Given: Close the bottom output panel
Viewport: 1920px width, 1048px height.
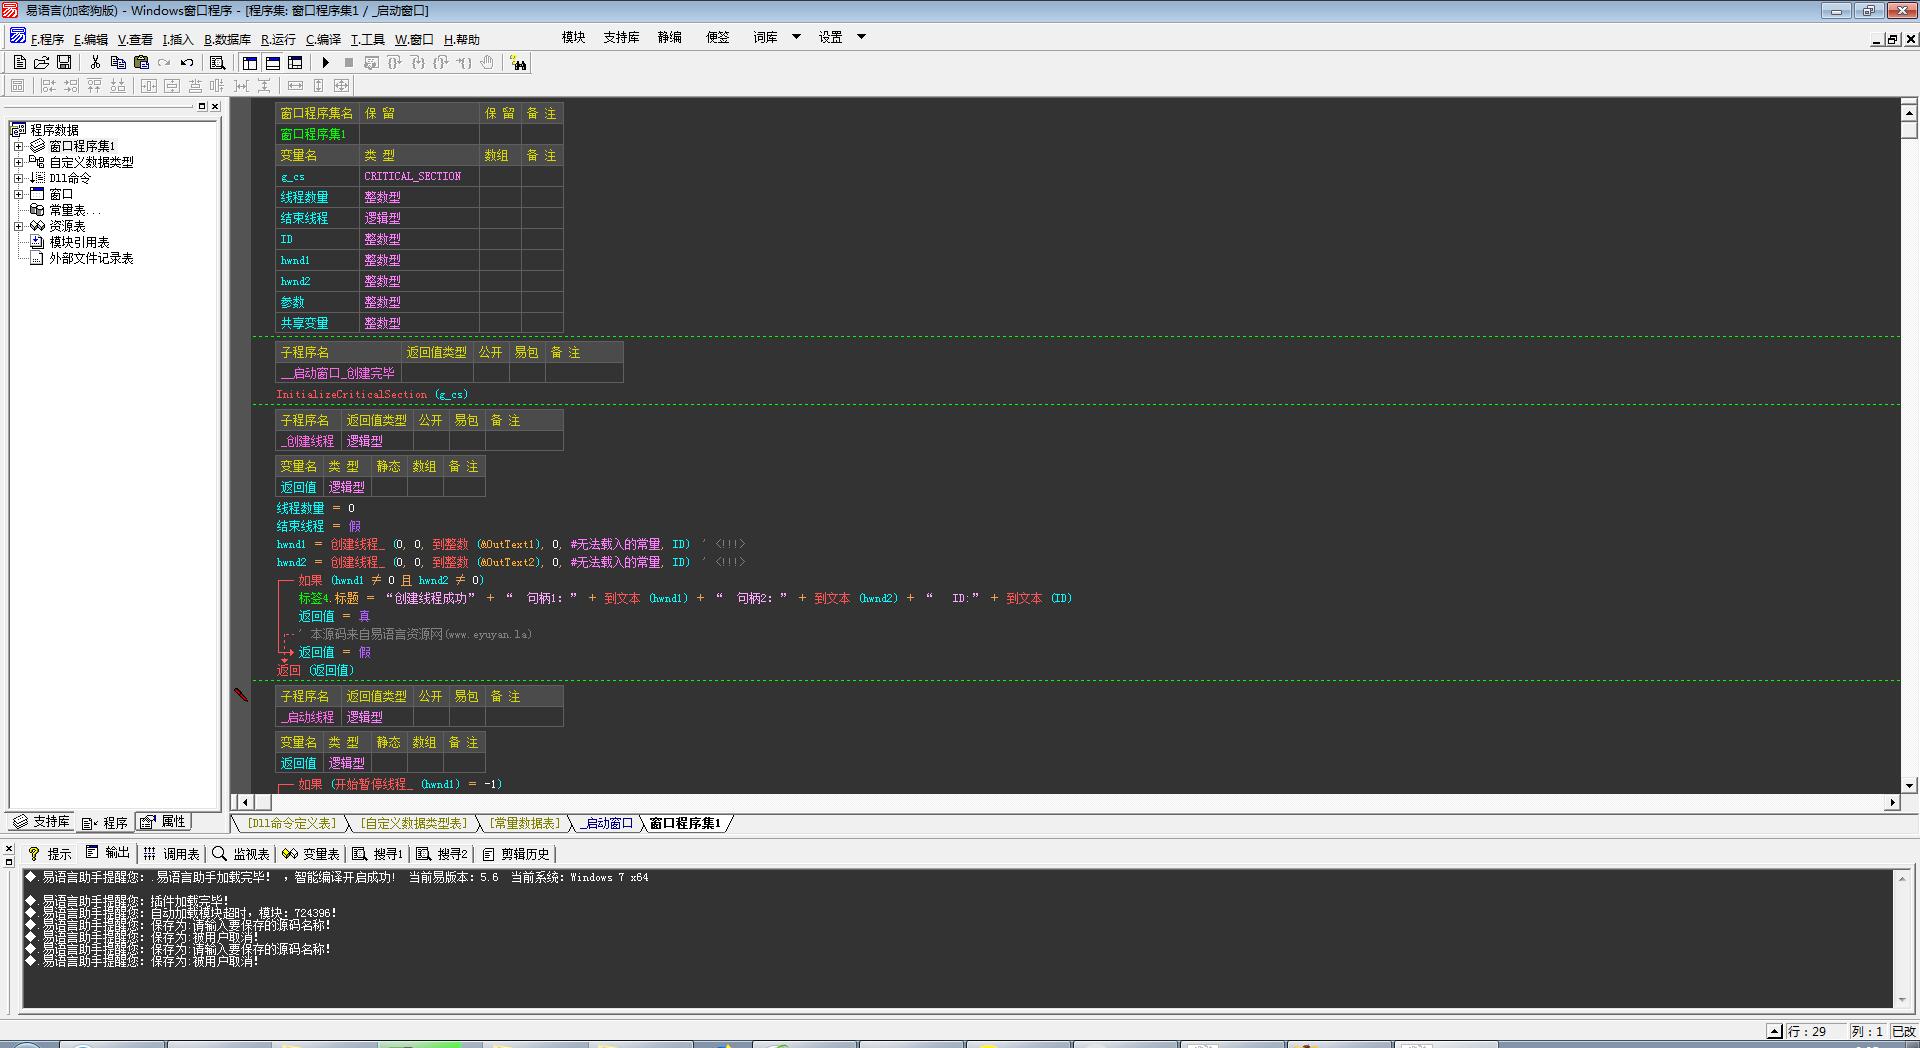Looking at the screenshot, I should [9, 849].
